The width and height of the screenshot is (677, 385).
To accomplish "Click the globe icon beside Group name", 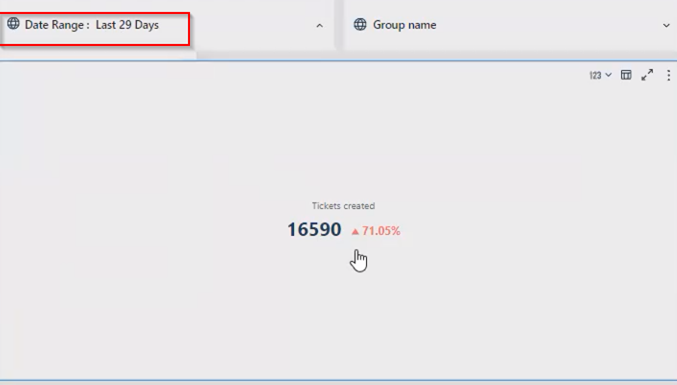I will [x=360, y=24].
